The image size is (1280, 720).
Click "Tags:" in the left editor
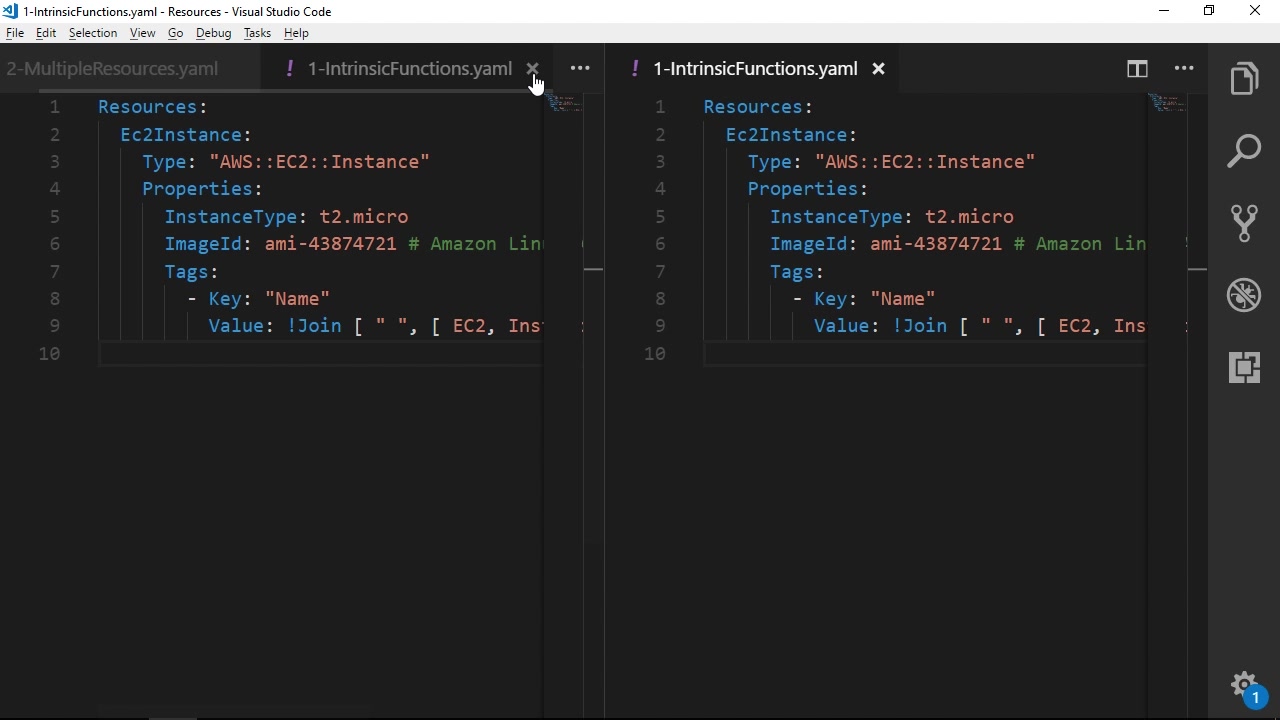pyautogui.click(x=191, y=272)
